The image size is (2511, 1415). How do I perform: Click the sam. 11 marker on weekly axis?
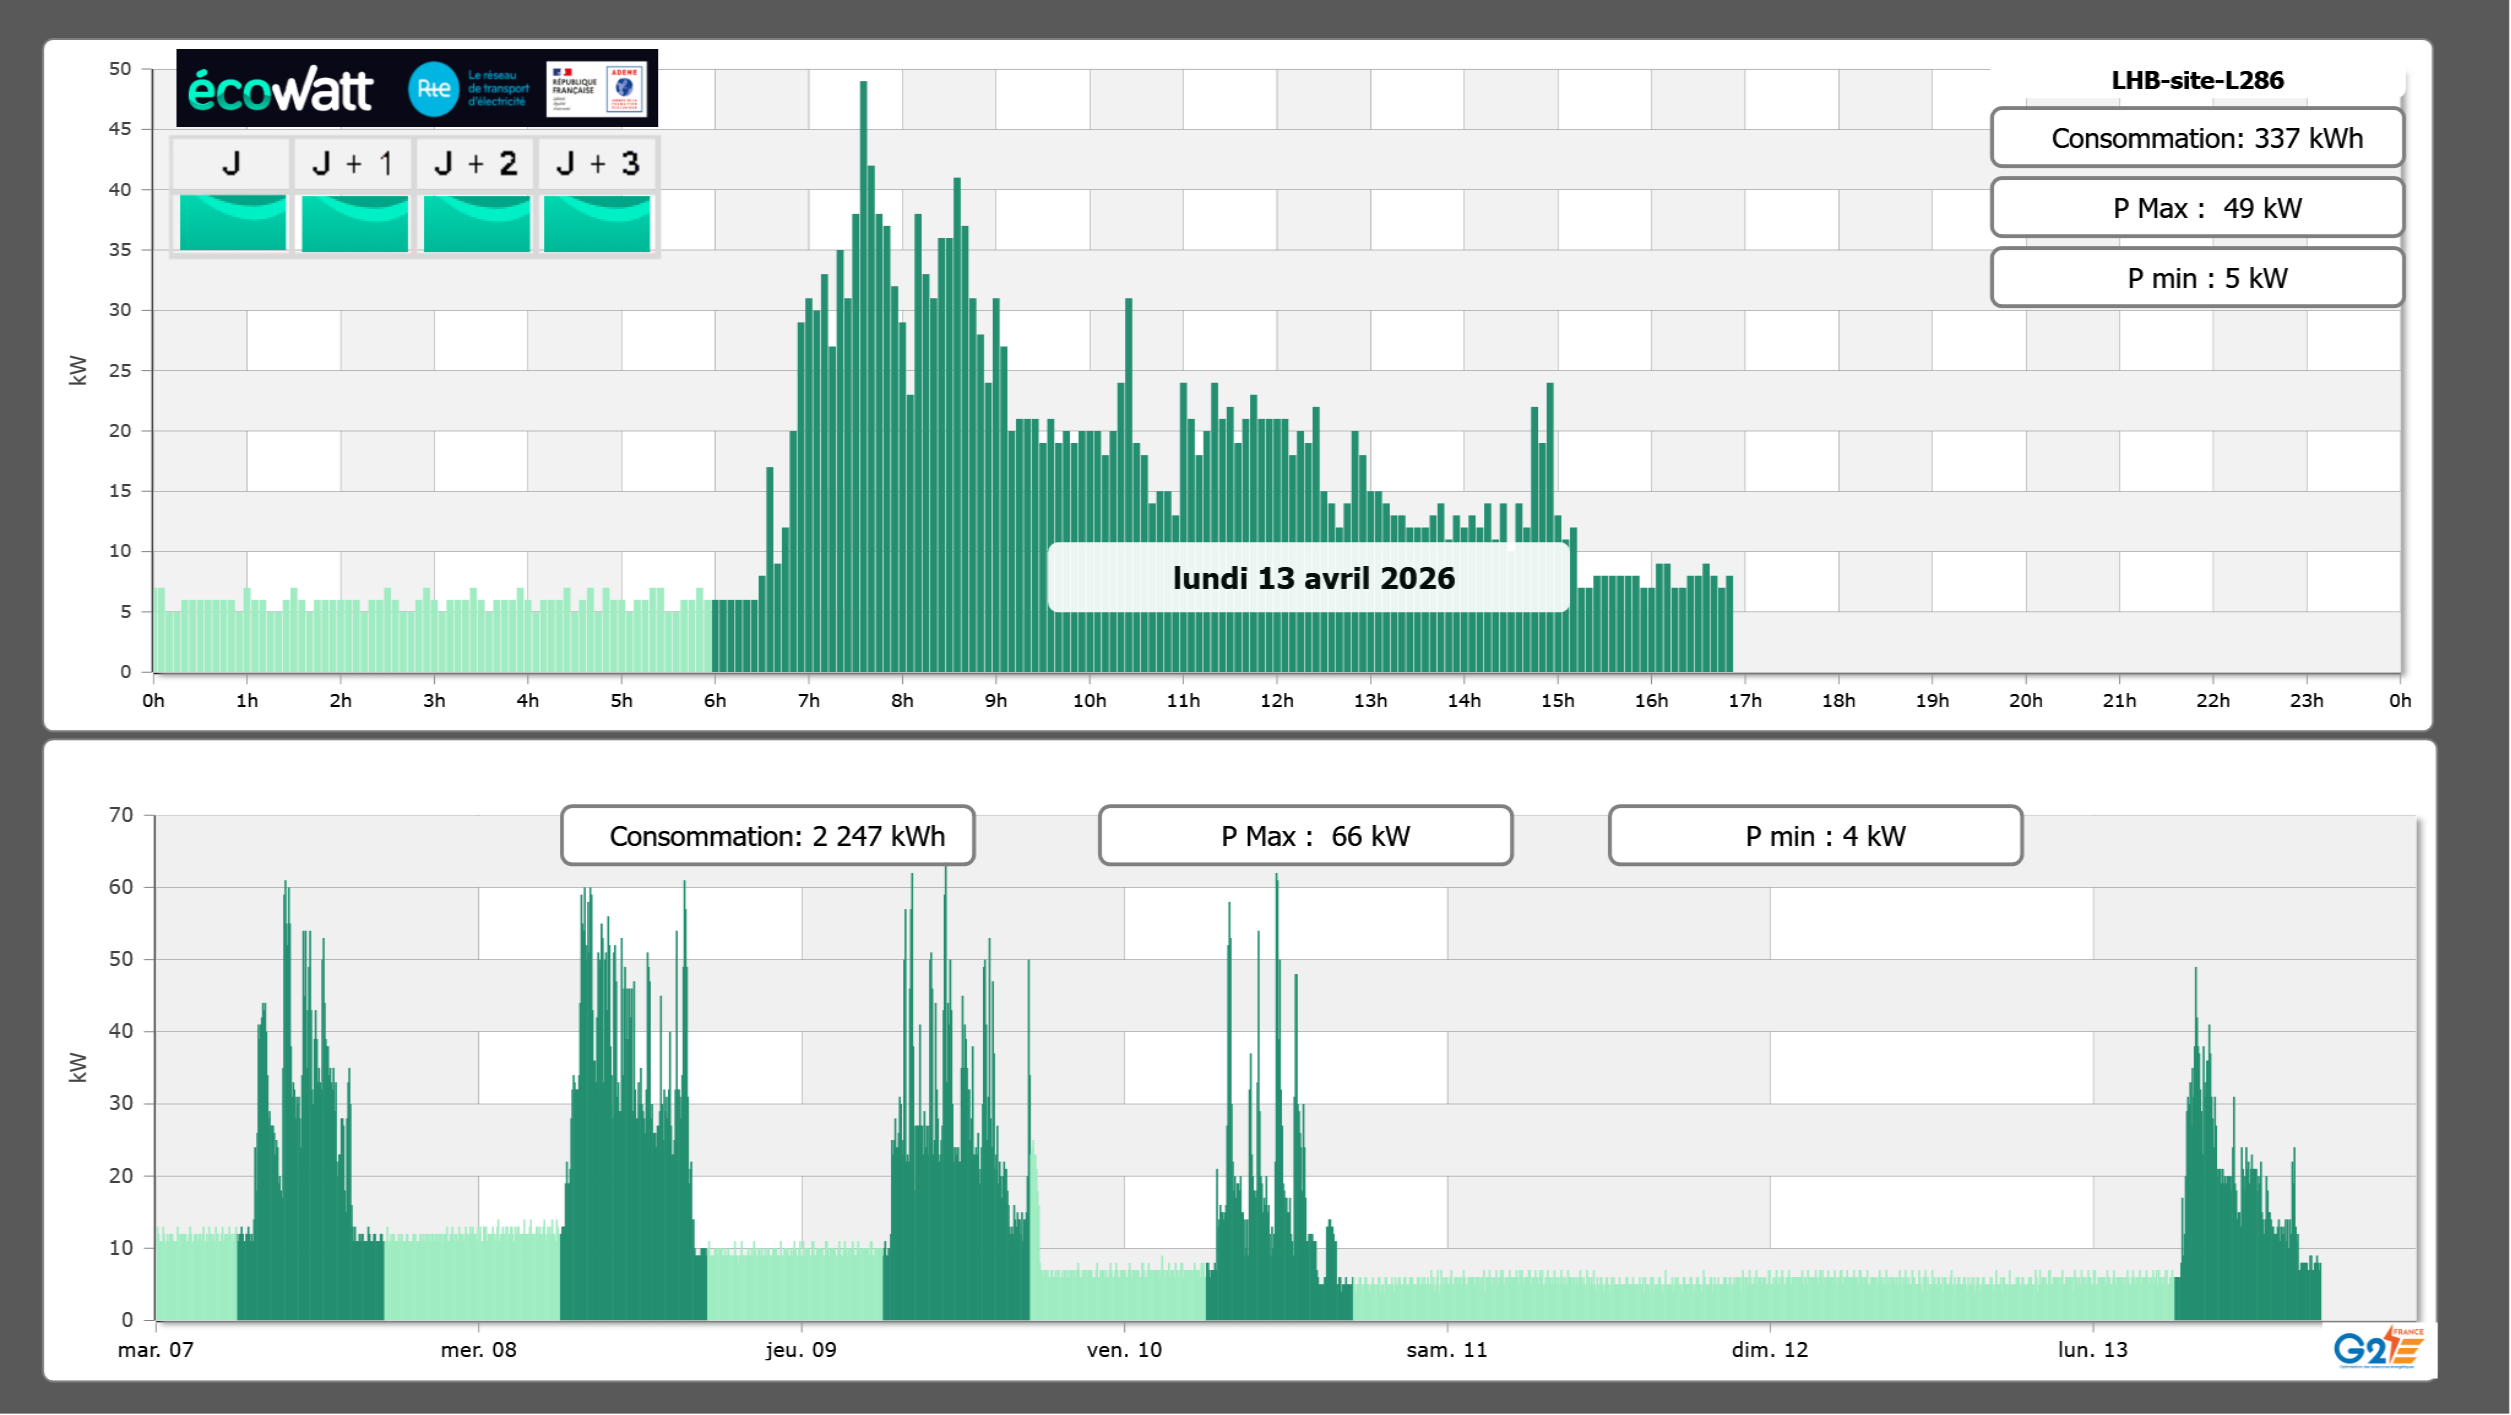tap(1446, 1349)
